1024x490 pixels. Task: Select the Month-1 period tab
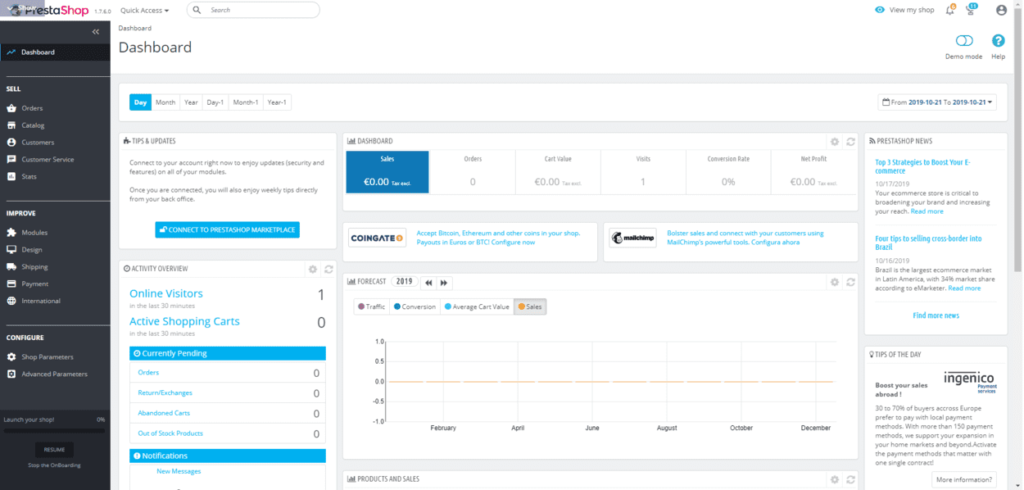(246, 103)
